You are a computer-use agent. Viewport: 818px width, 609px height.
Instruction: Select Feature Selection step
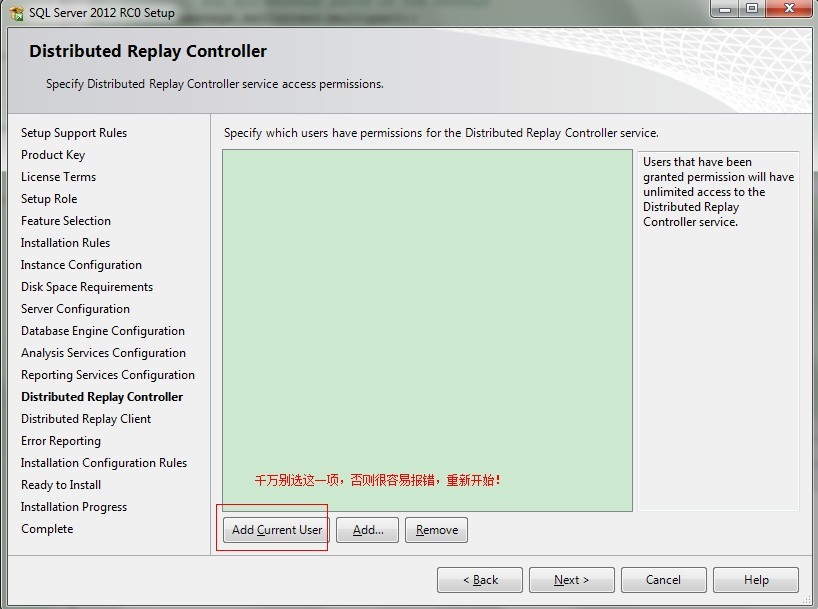coord(66,221)
